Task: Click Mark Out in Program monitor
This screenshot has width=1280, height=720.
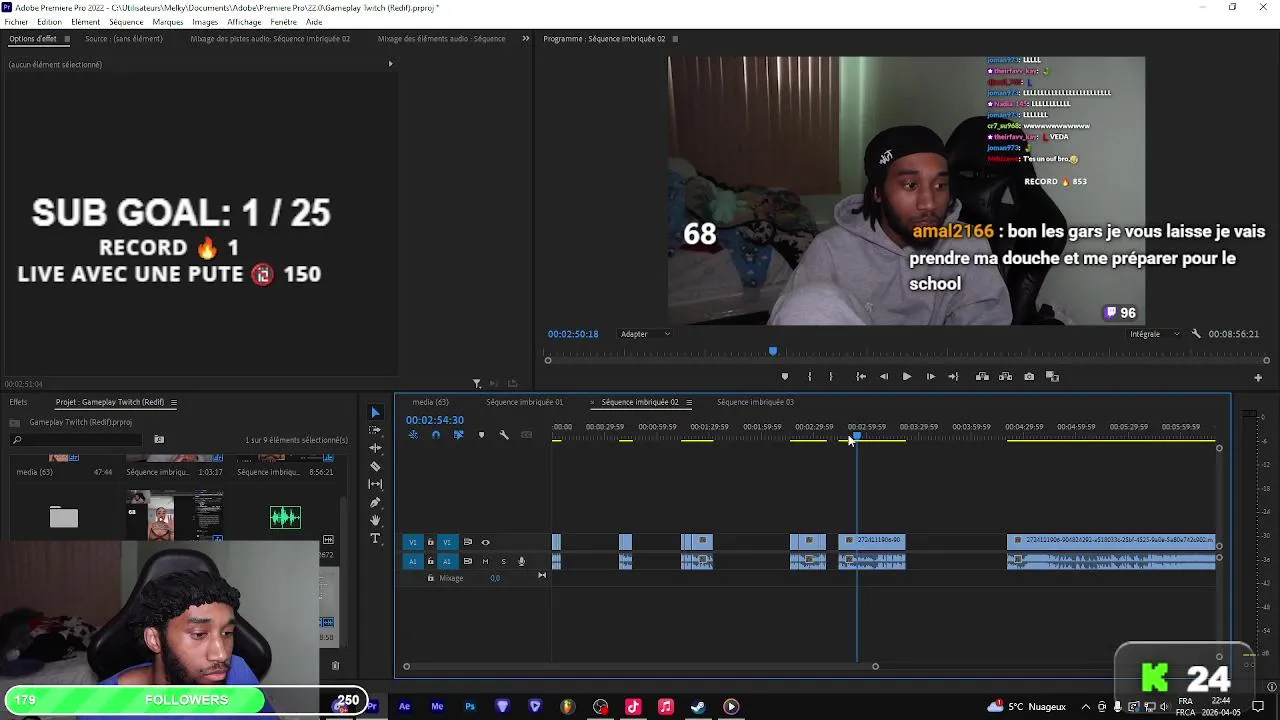Action: point(831,377)
